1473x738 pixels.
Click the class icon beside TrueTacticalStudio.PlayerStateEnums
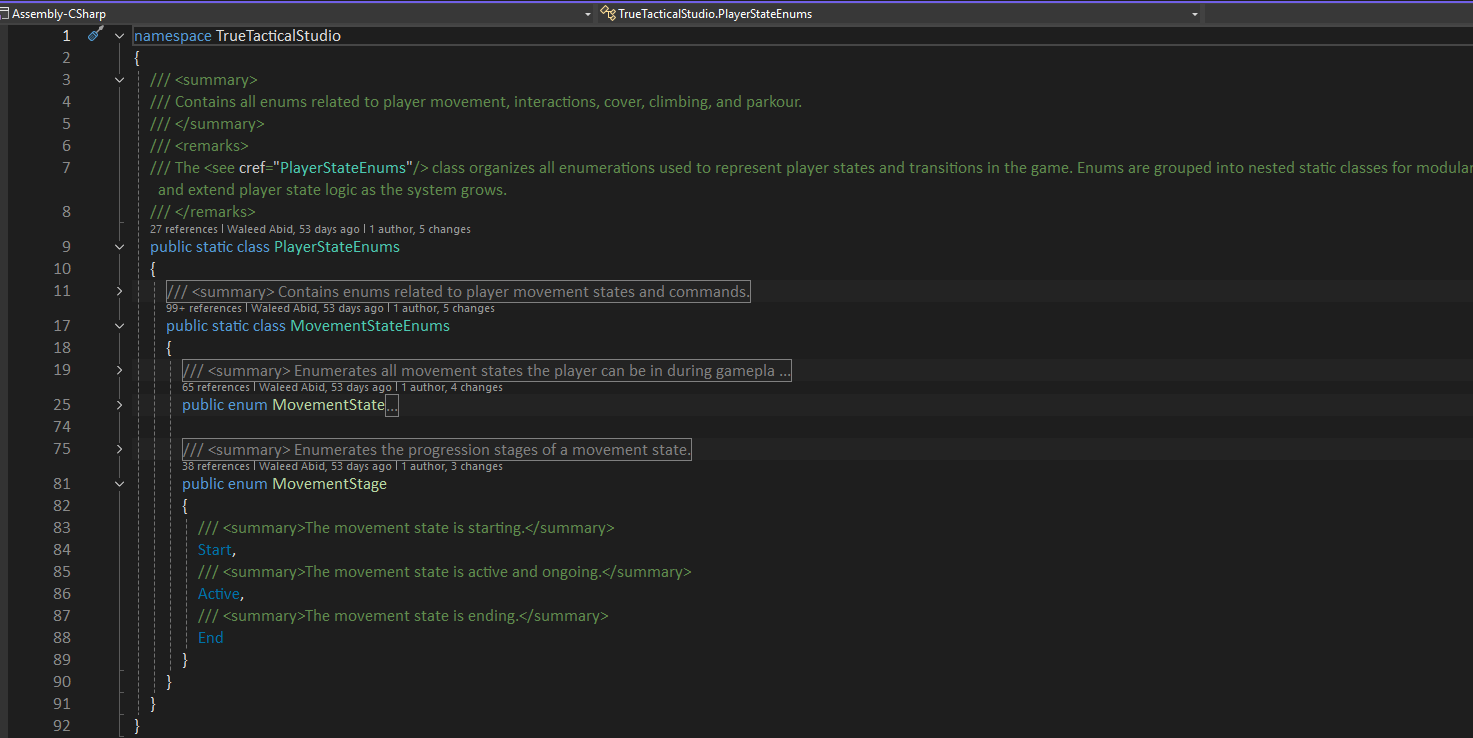pos(607,14)
